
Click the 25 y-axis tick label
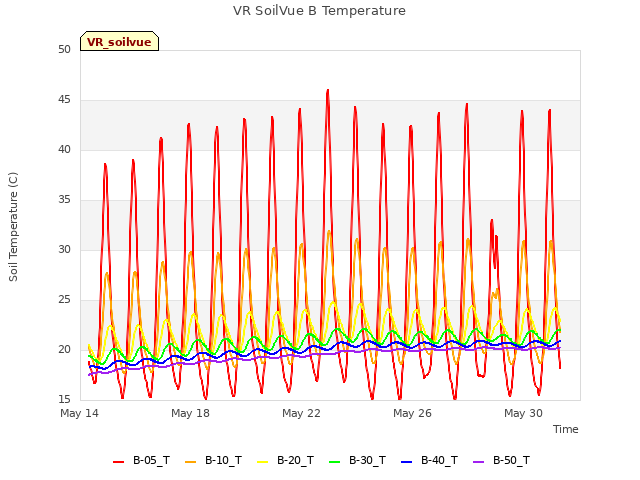64,300
